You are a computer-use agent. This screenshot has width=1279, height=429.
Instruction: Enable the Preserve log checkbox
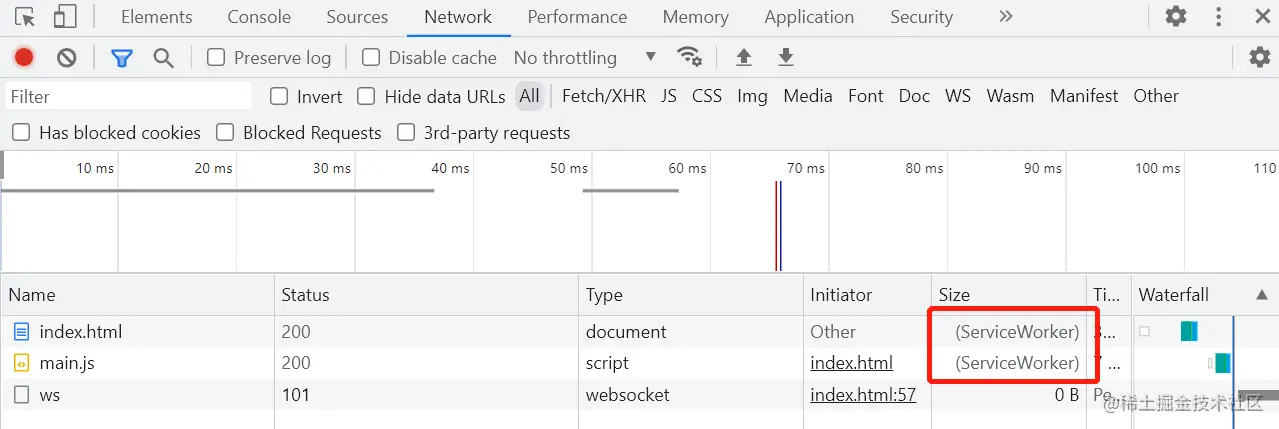pyautogui.click(x=216, y=57)
